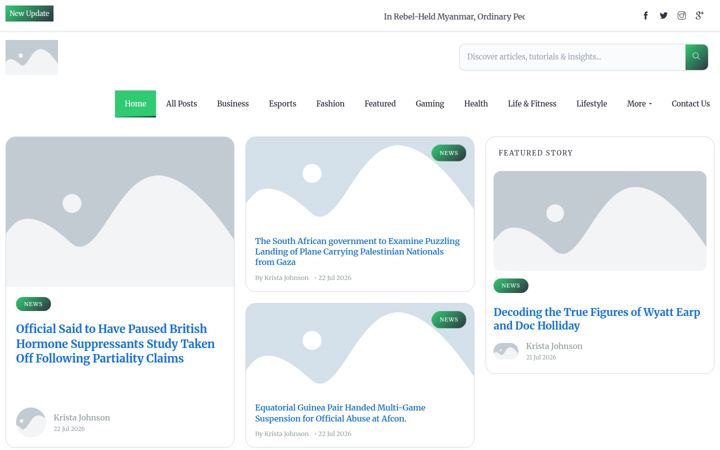
Task: Open Decoding Wyatt Earp featured story headline
Action: (596, 319)
